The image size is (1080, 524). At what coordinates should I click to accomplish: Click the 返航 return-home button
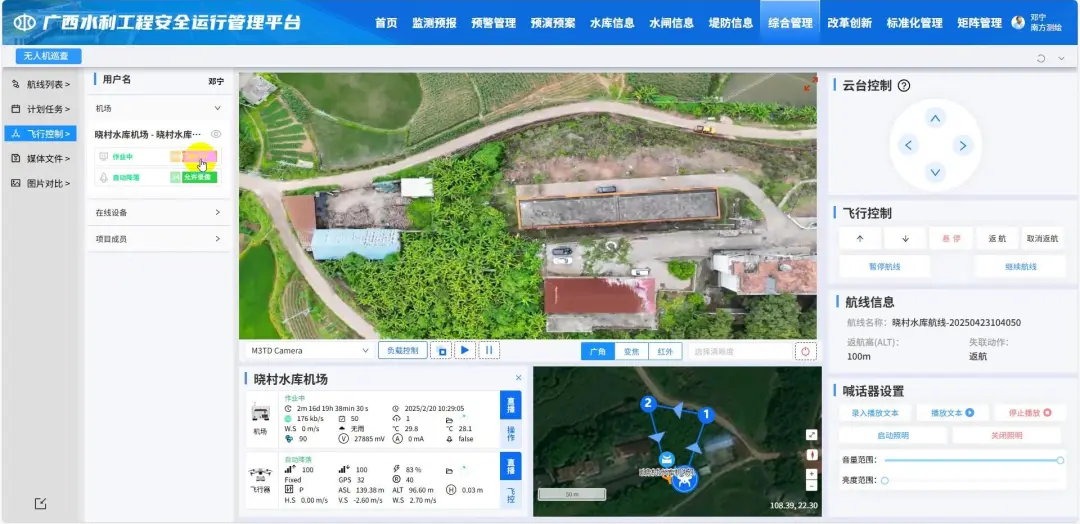click(x=997, y=239)
